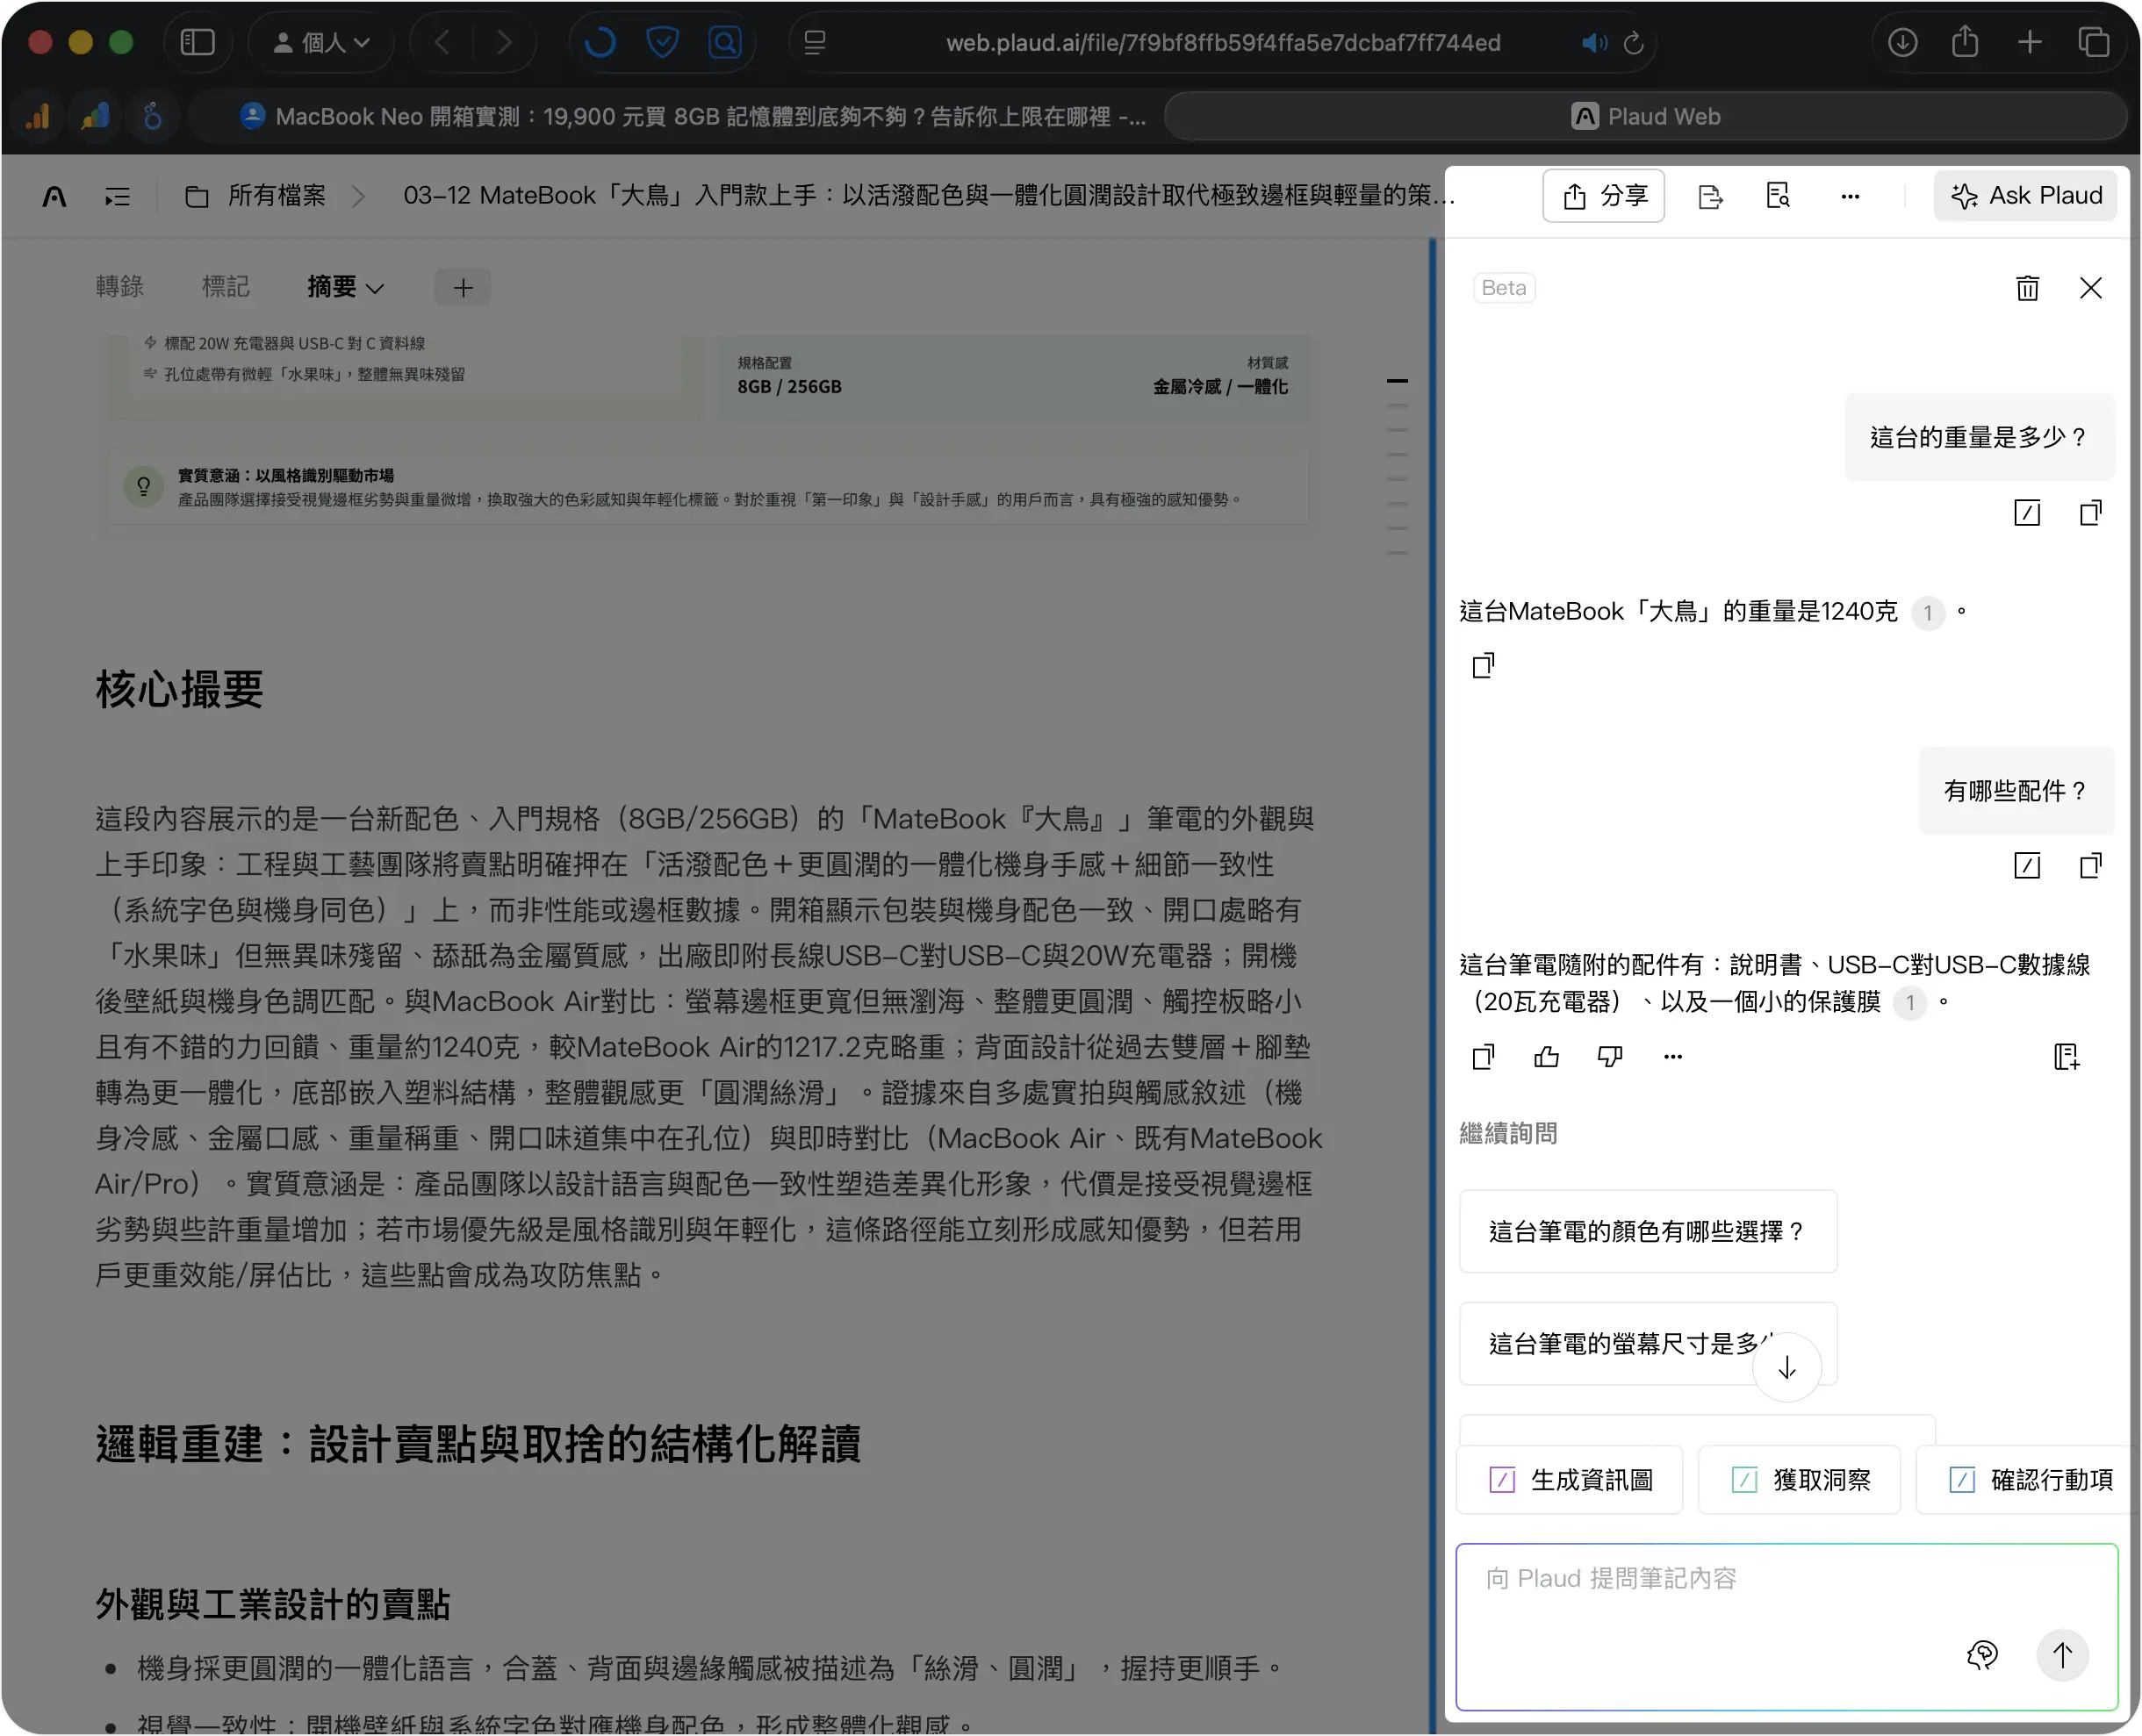Click the magnifier search extension icon

click(725, 42)
